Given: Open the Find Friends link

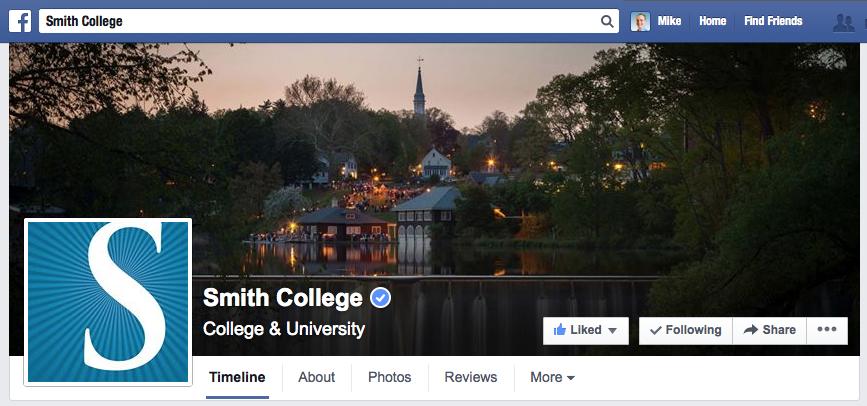Looking at the screenshot, I should (773, 21).
